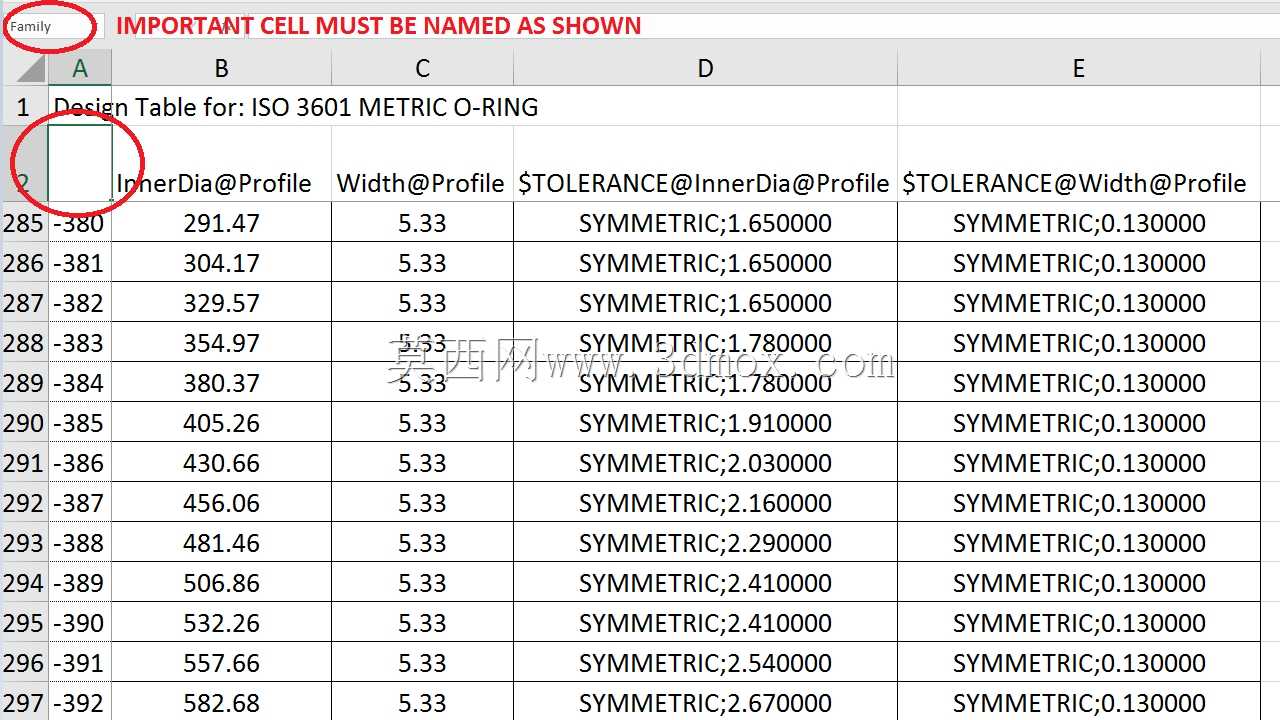Click cell "-385"
The height and width of the screenshot is (720, 1280).
(x=80, y=422)
